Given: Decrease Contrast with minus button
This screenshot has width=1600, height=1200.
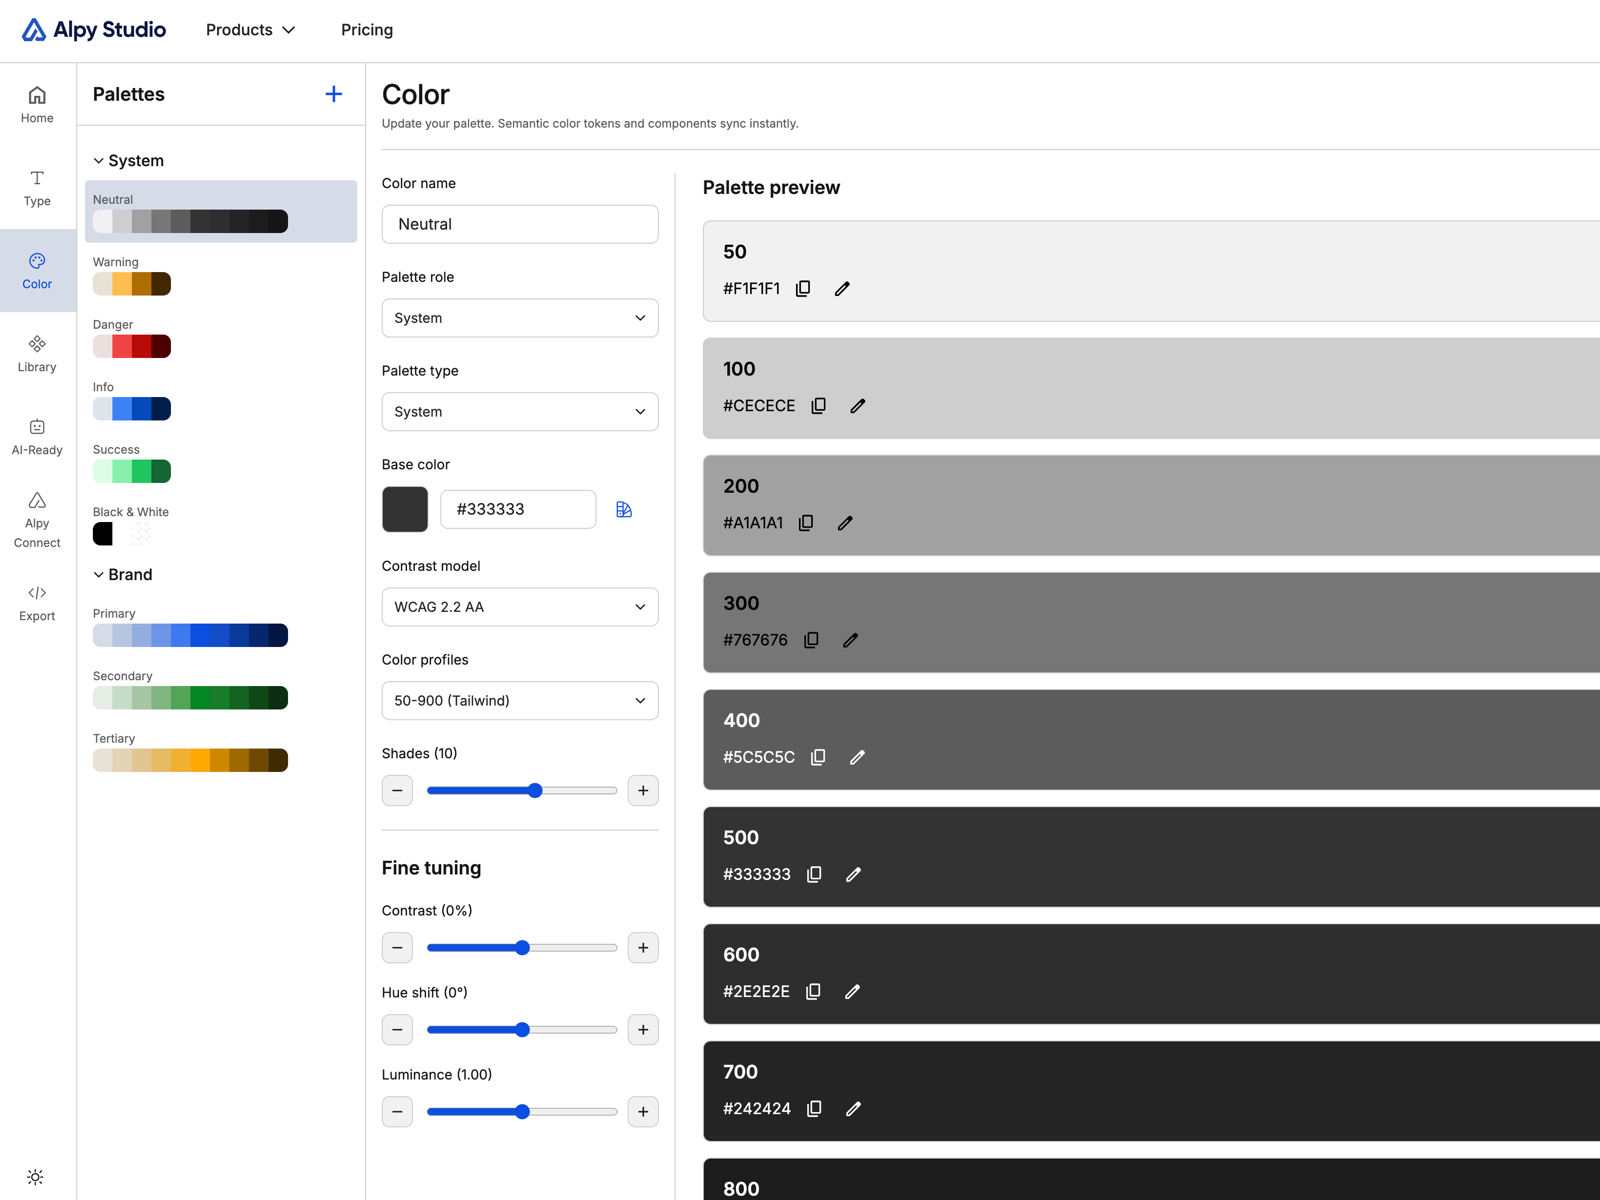Looking at the screenshot, I should 397,947.
